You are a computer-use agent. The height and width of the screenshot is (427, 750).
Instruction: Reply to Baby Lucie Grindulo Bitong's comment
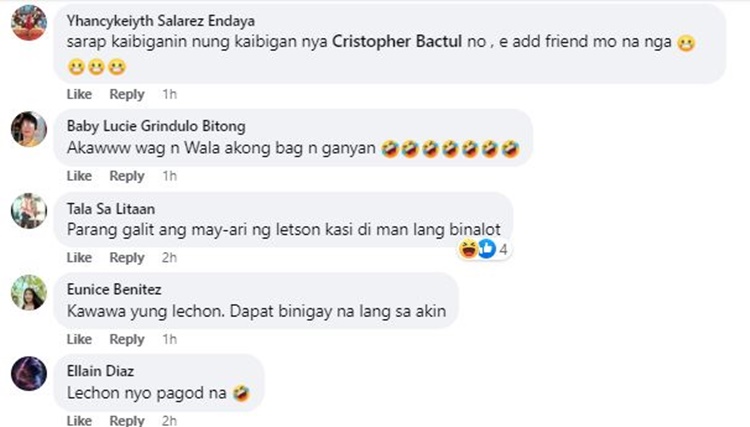point(127,176)
